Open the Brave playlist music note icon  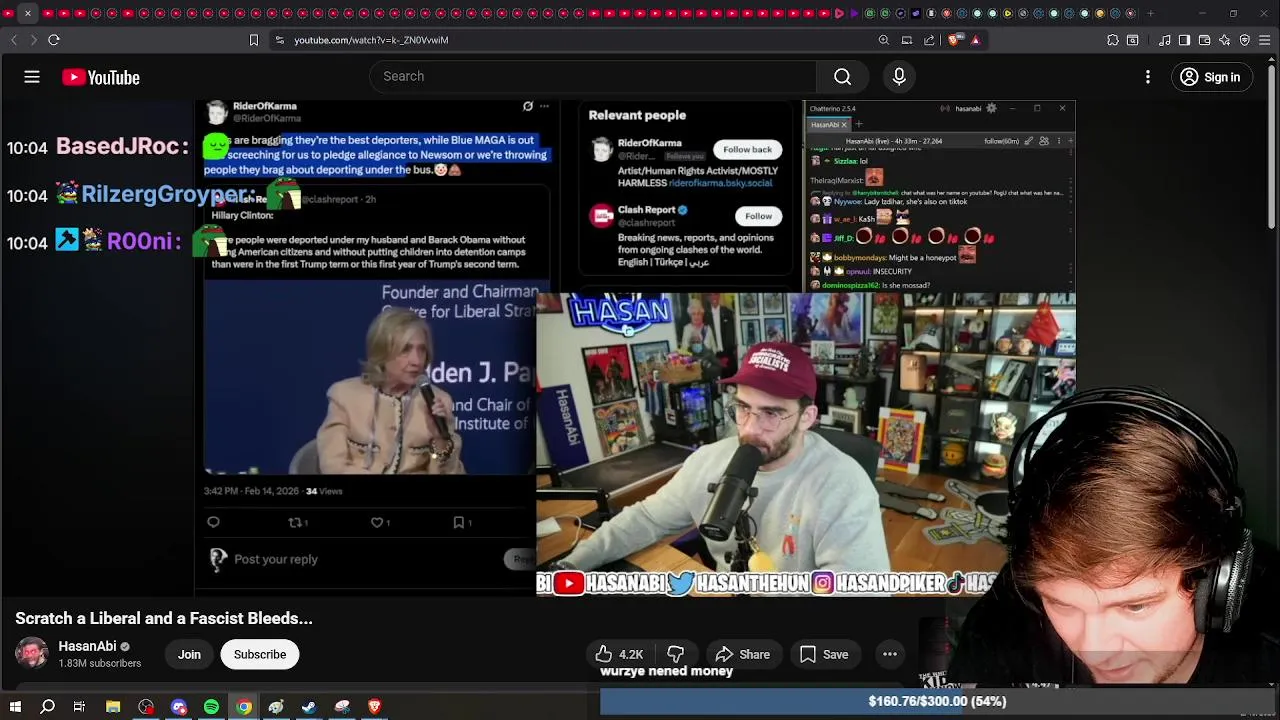1165,40
